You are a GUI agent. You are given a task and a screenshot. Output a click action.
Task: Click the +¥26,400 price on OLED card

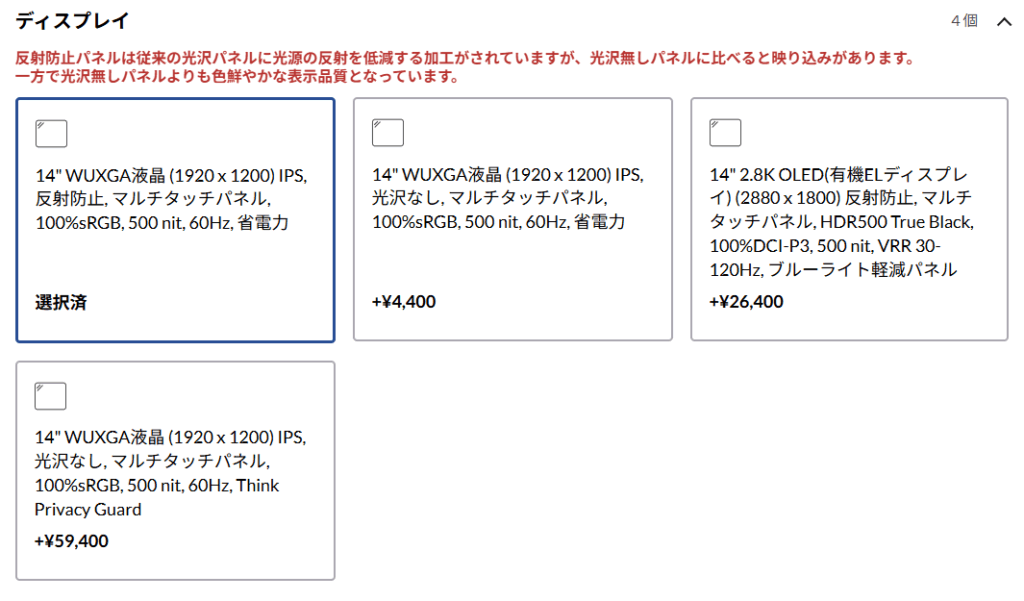click(747, 302)
